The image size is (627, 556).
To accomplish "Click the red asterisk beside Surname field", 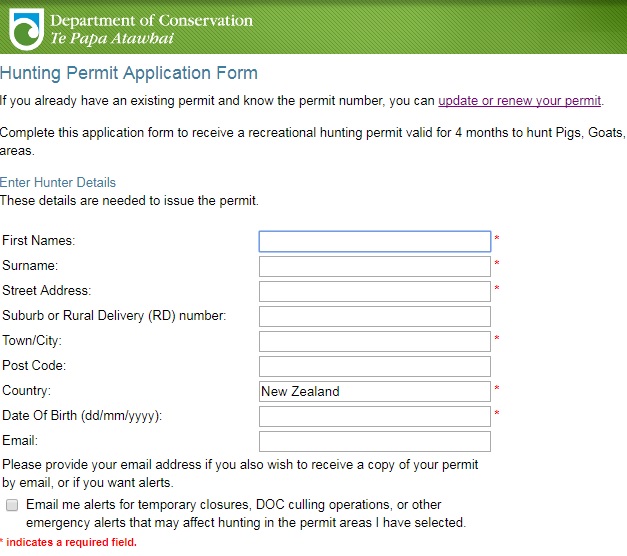I will pos(497,263).
